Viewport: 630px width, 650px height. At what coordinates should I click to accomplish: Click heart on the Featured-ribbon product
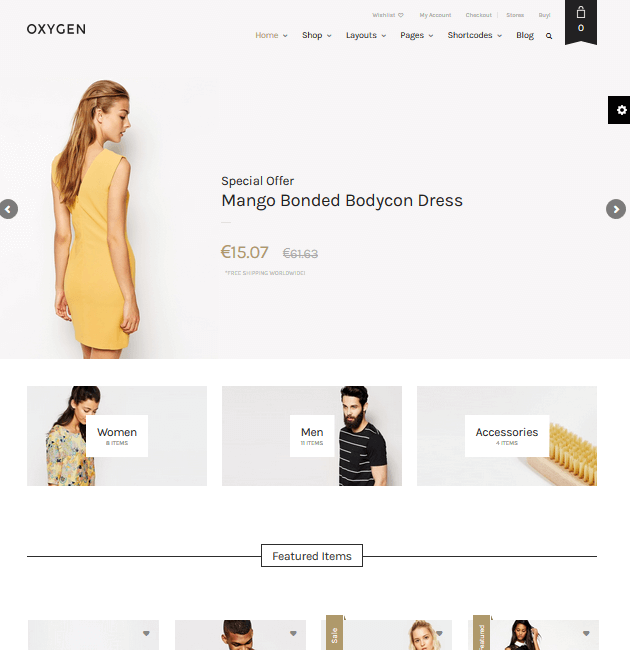coord(586,633)
